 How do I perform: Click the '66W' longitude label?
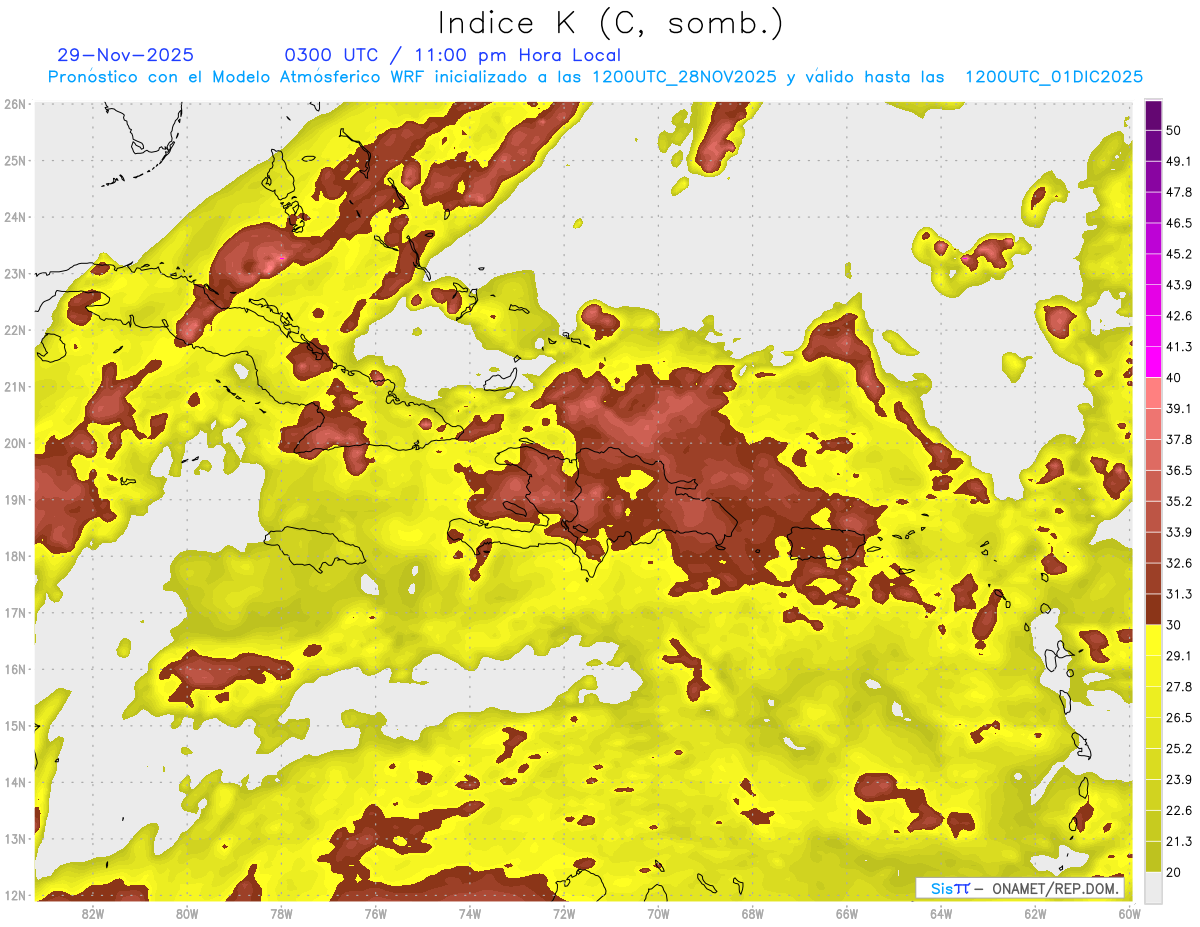pyautogui.click(x=846, y=914)
